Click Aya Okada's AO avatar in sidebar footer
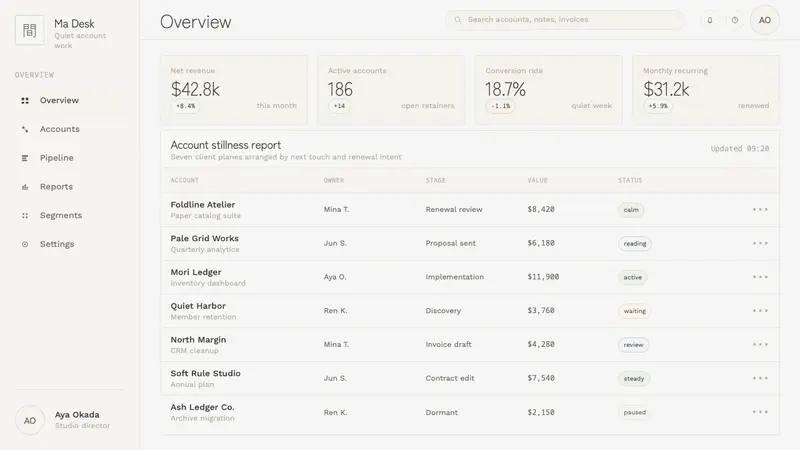800x450 pixels. [30, 420]
